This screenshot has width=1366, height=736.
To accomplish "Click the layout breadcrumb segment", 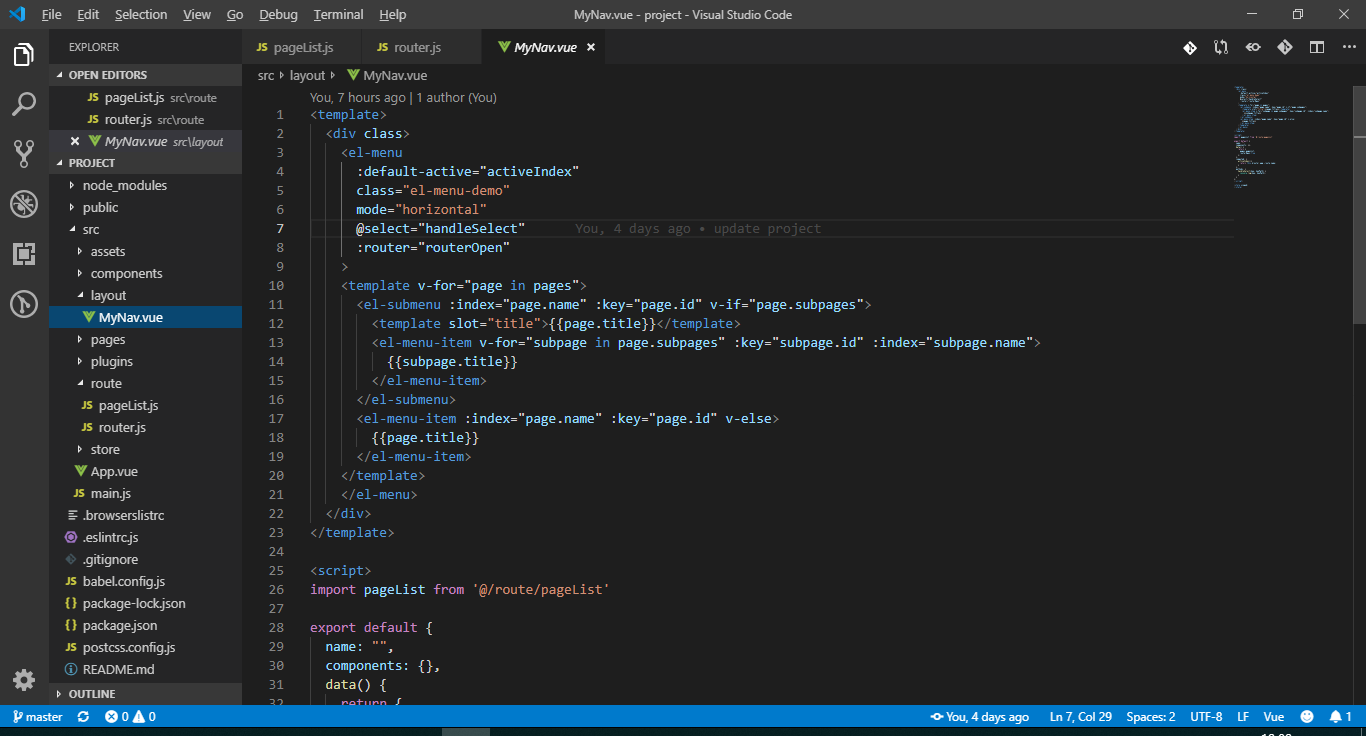I will coord(308,76).
